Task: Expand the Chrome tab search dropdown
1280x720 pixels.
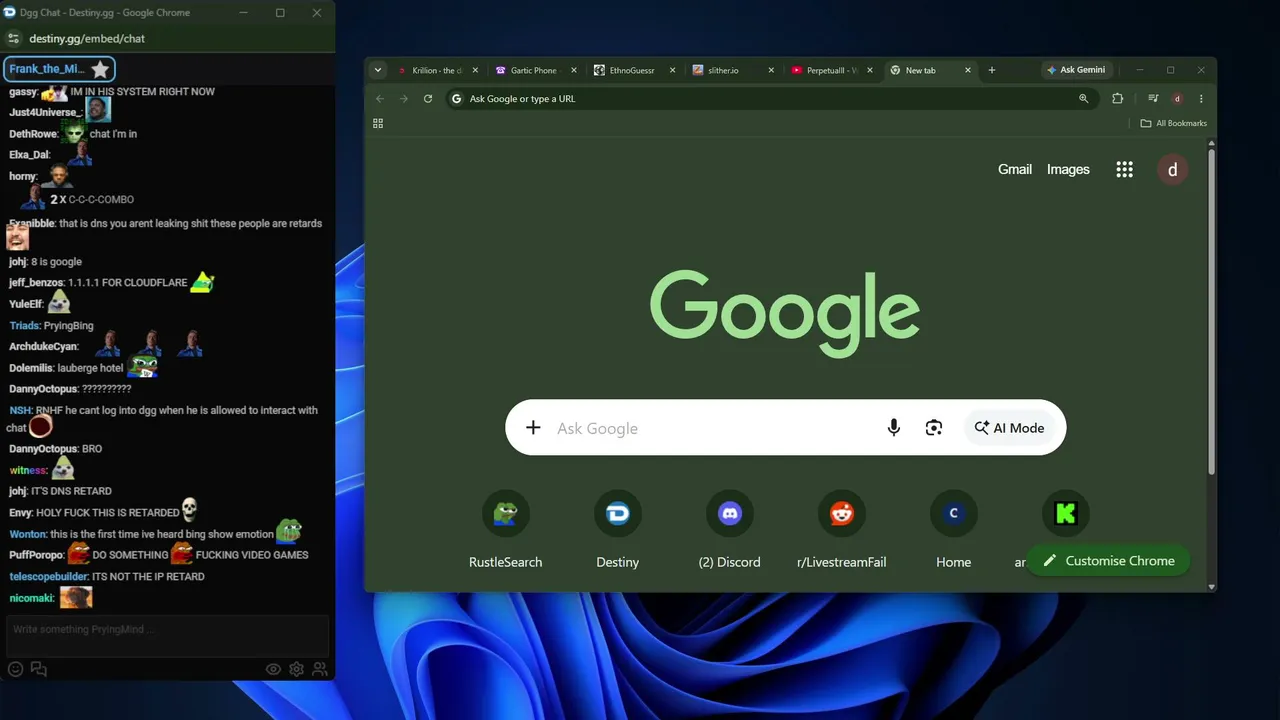Action: pyautogui.click(x=377, y=70)
